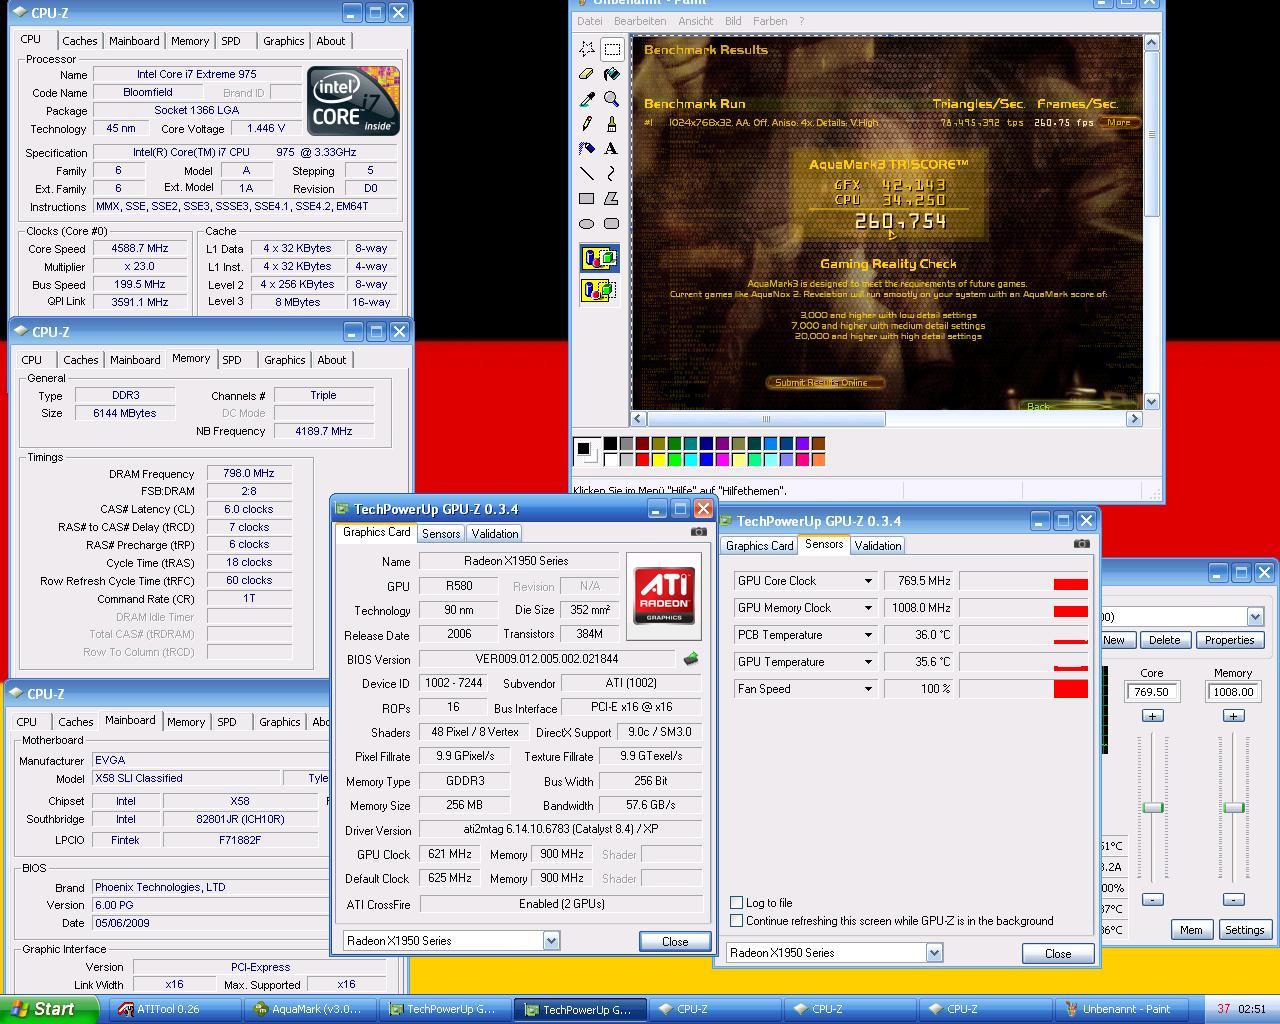Screen dimensions: 1280x1024
Task: Open the GPU Temperature sensor dropdown
Action: click(x=868, y=662)
